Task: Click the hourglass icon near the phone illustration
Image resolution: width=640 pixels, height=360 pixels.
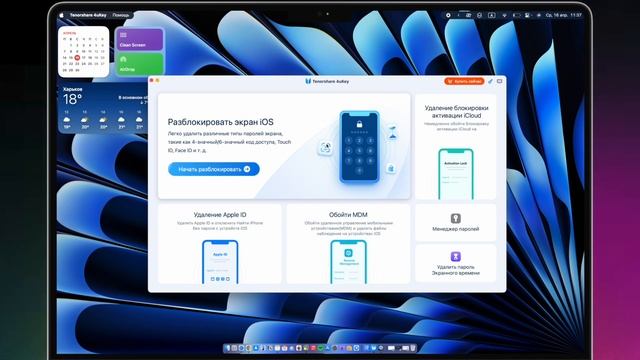Action: [x=392, y=133]
